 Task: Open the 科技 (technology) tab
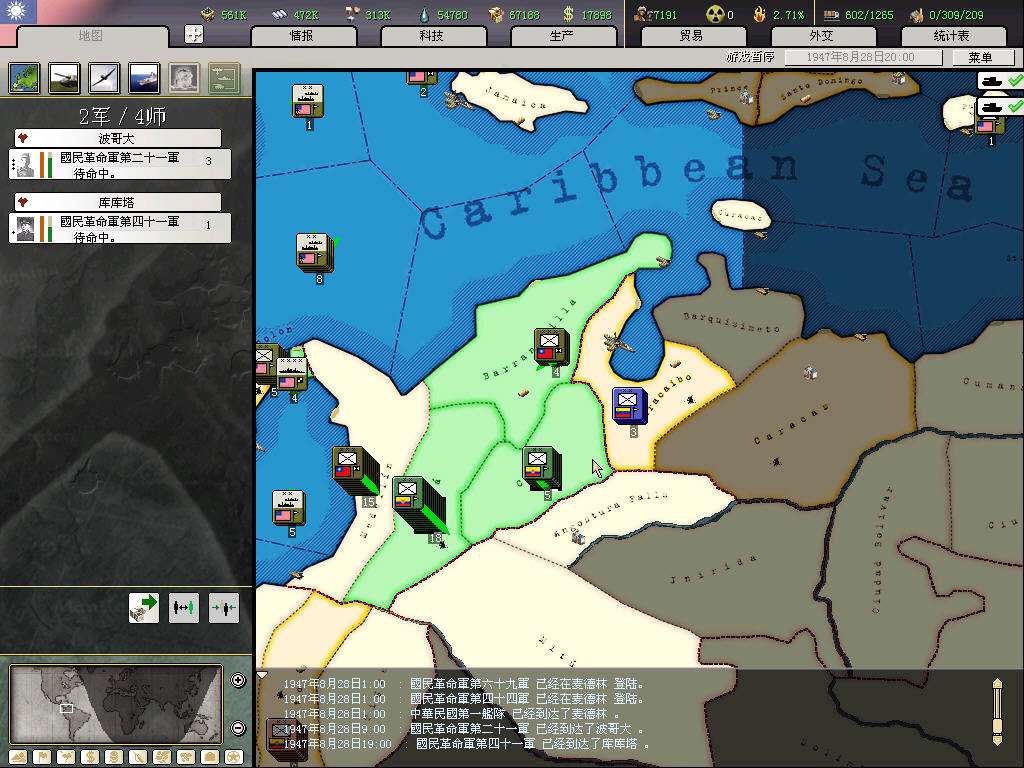[x=431, y=36]
